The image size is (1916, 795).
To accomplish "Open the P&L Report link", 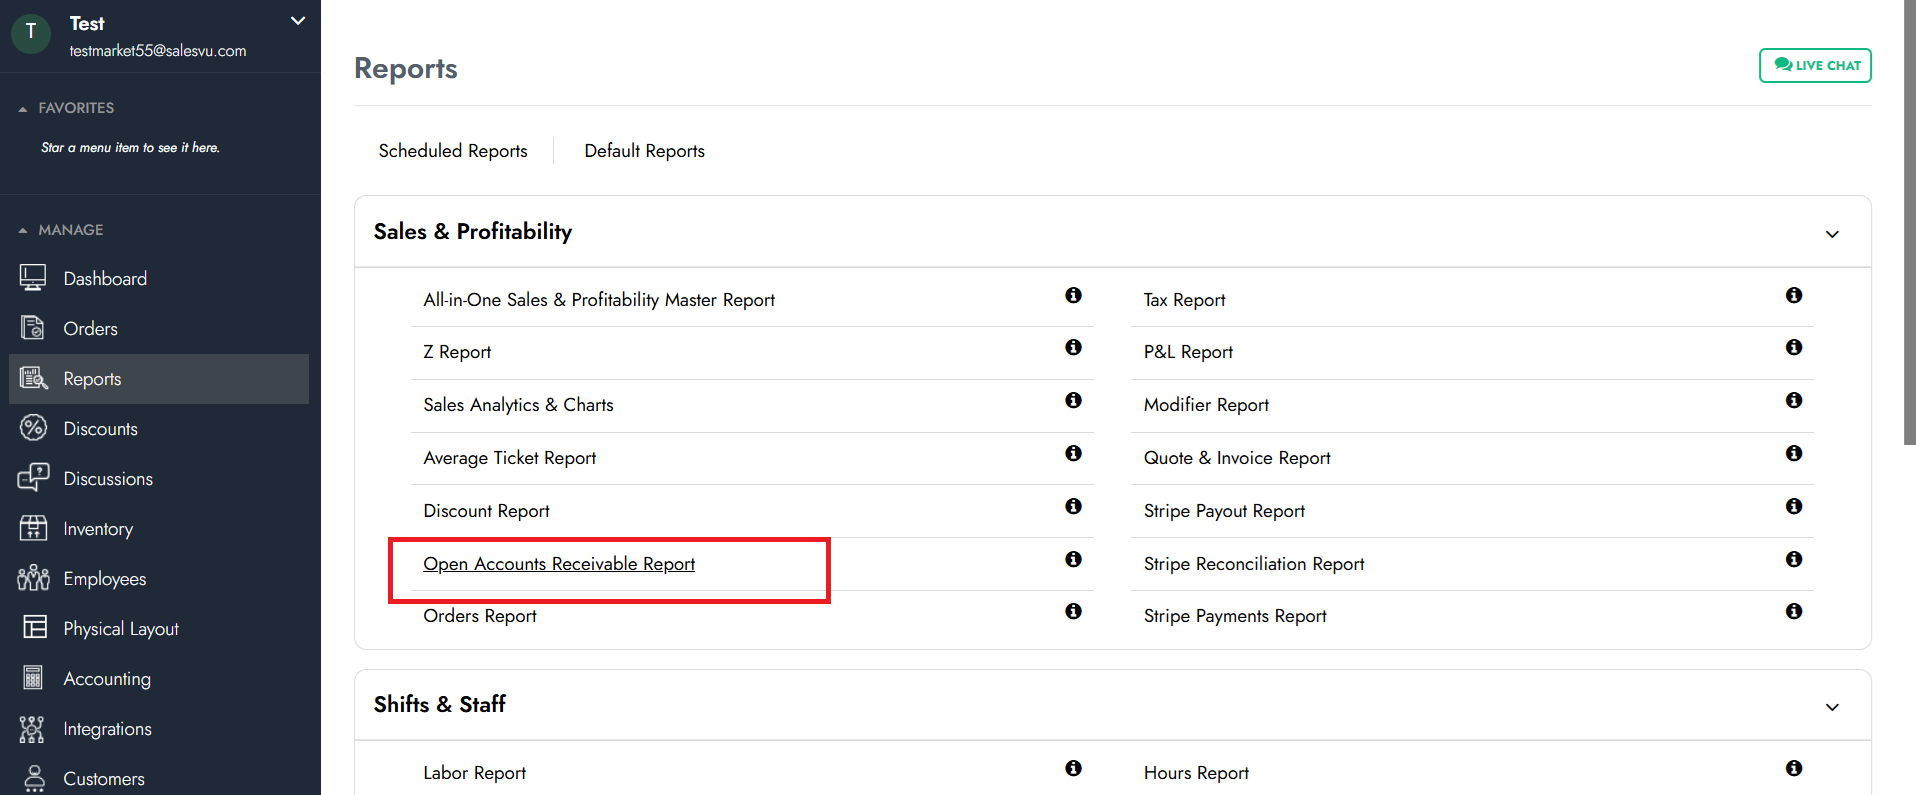I will pyautogui.click(x=1188, y=352).
